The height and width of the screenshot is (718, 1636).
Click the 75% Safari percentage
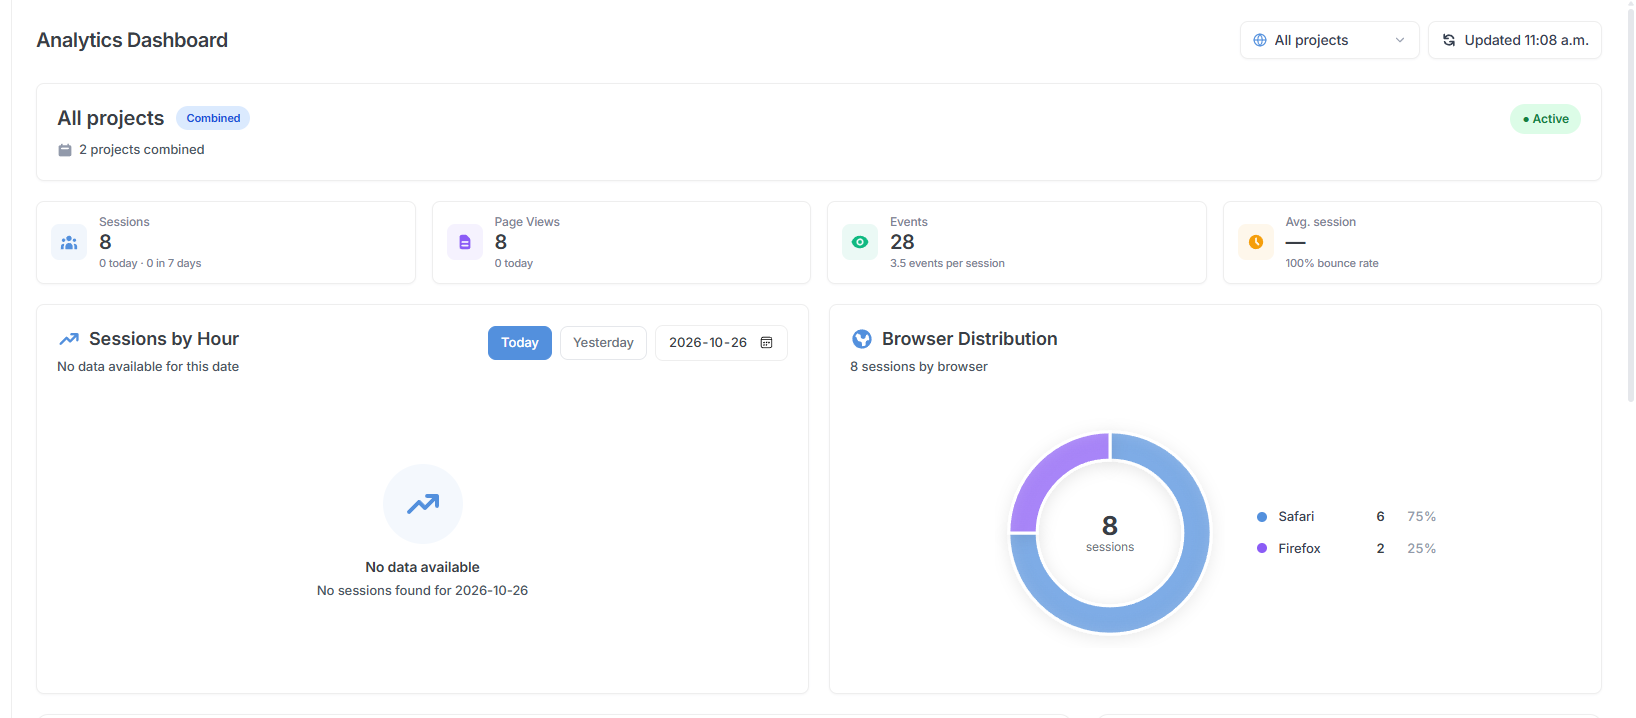1421,517
